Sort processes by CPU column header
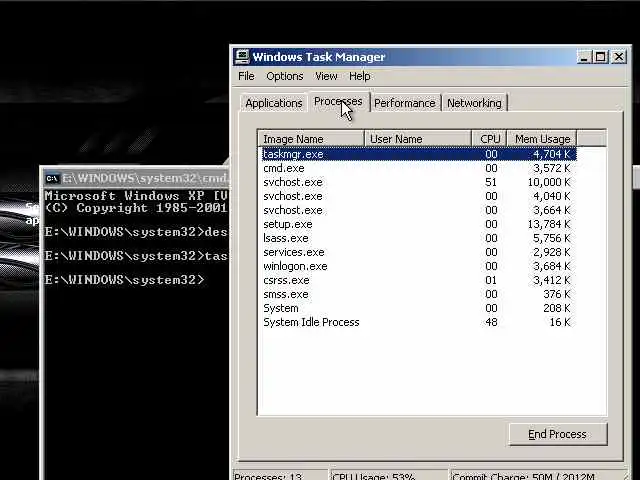Image resolution: width=640 pixels, height=480 pixels. click(x=489, y=139)
